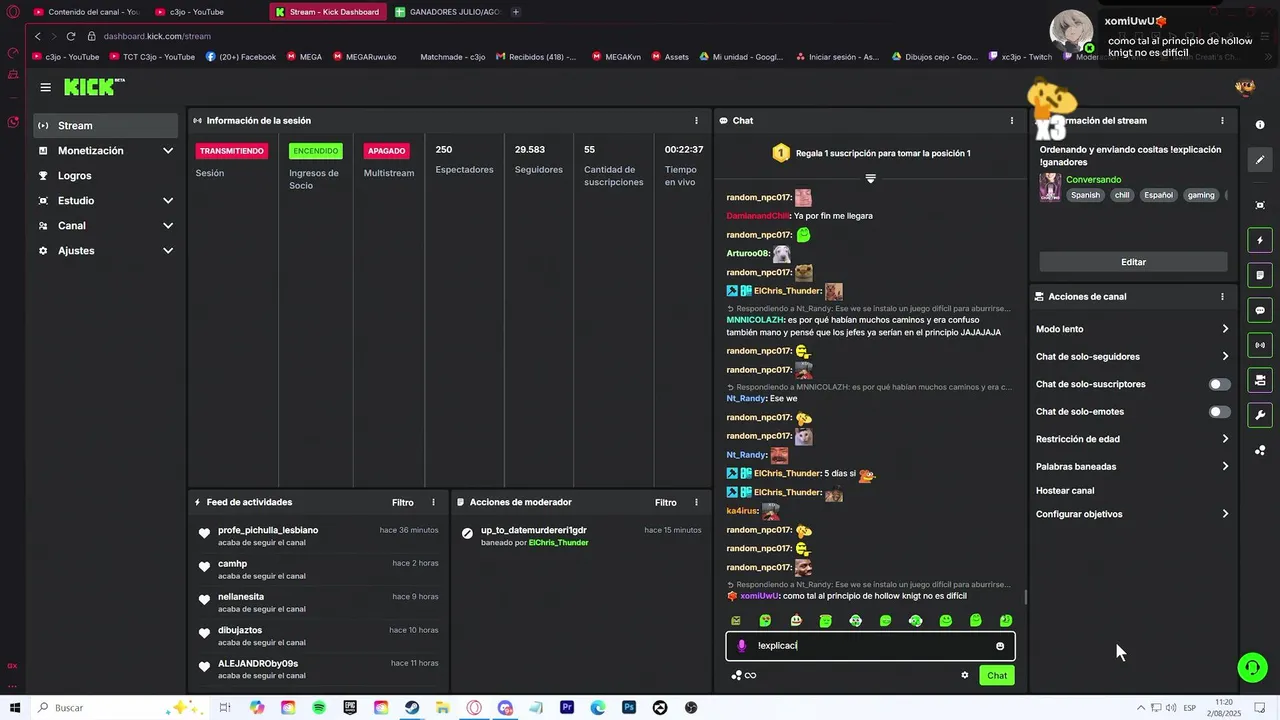This screenshot has width=1280, height=720.
Task: Open Chat de solo-seguidores settings
Action: (x=1133, y=357)
